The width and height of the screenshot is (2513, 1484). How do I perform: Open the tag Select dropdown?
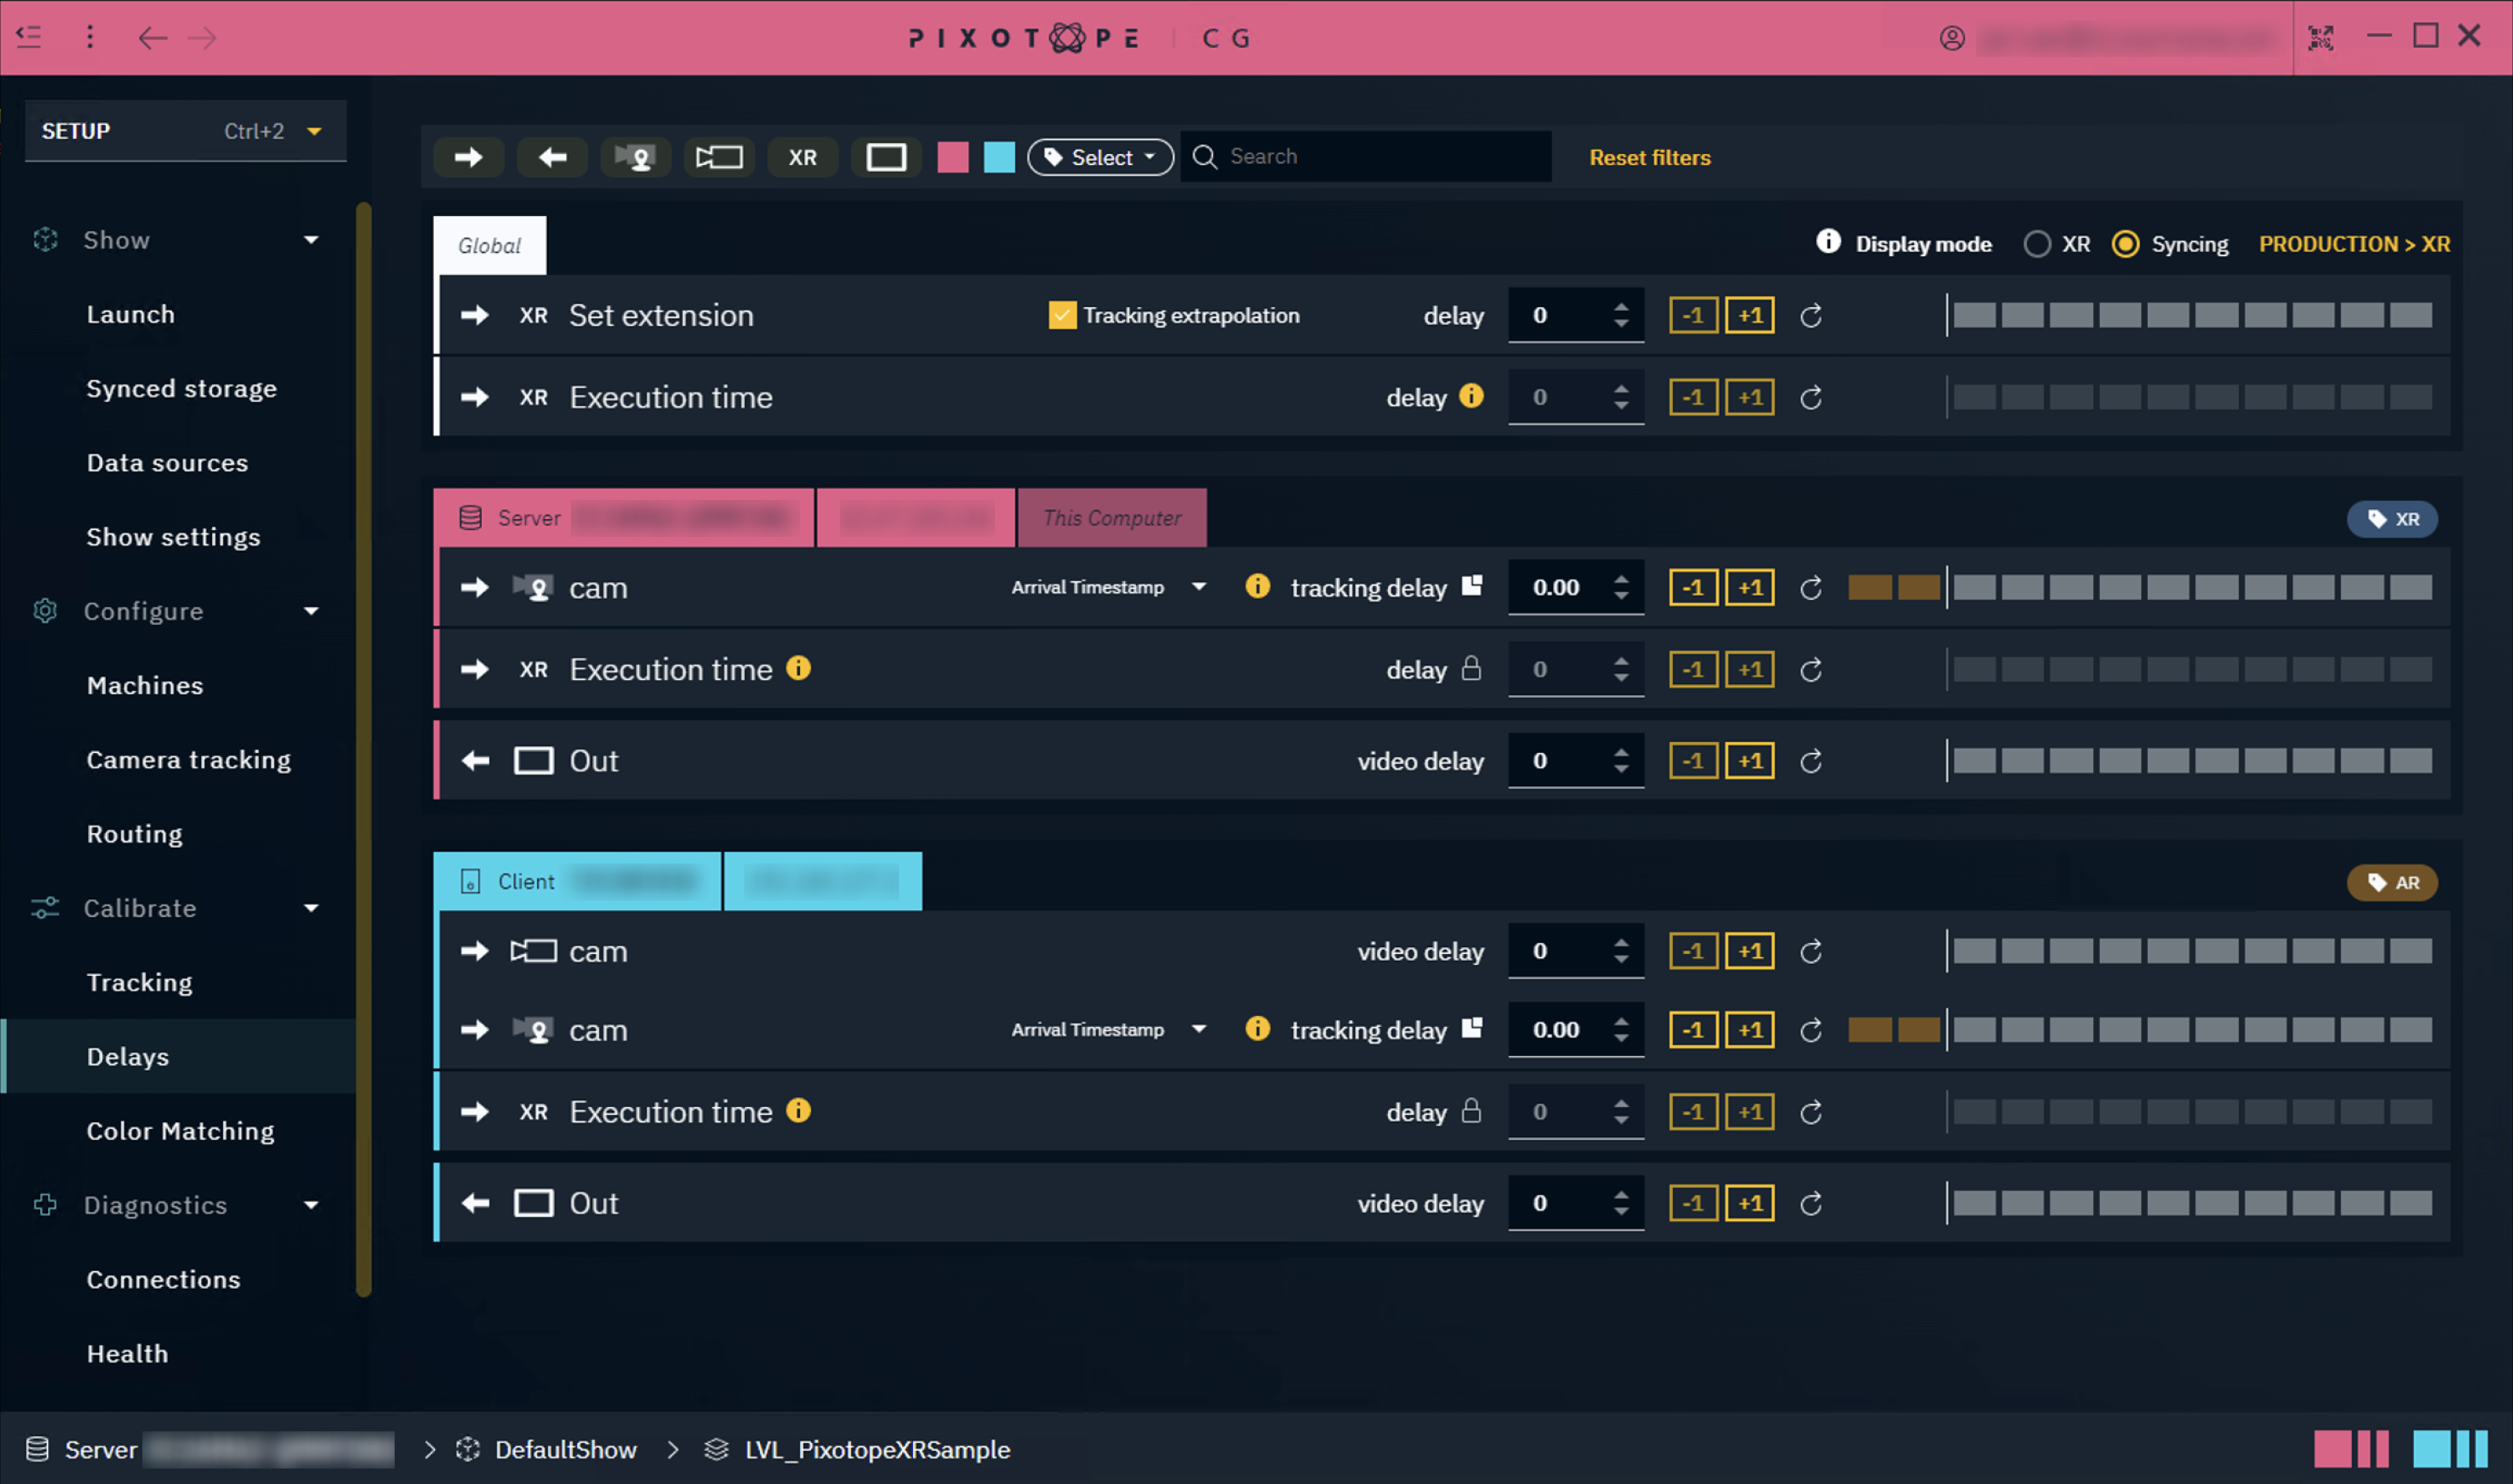click(1100, 157)
